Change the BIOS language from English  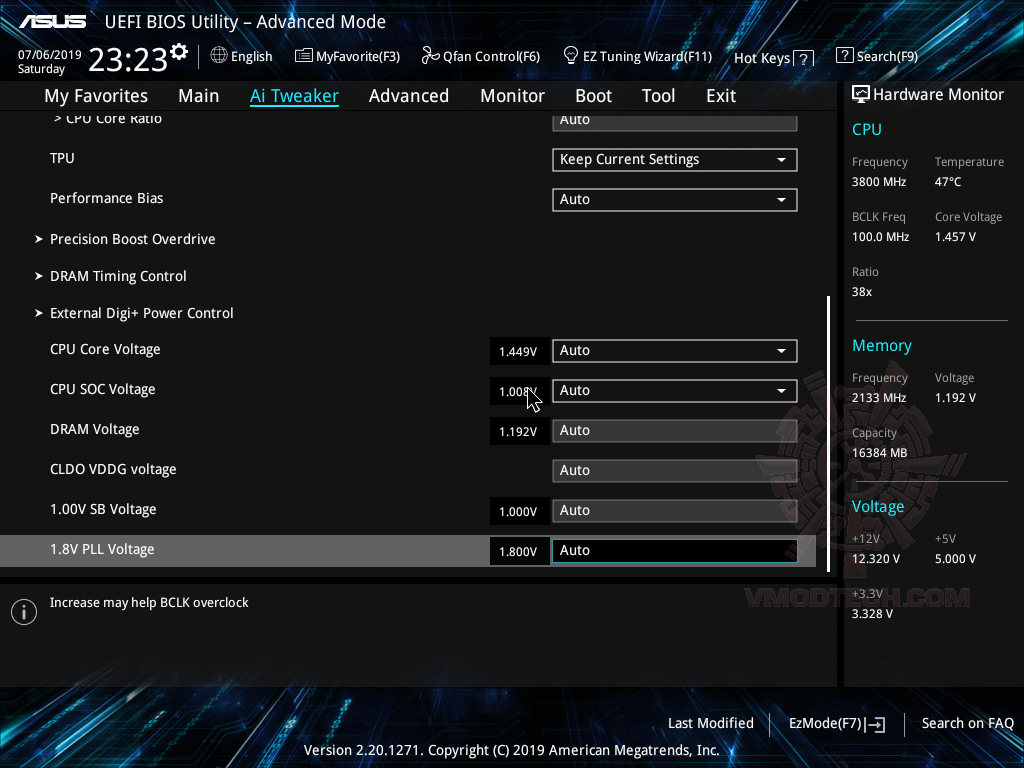(241, 56)
